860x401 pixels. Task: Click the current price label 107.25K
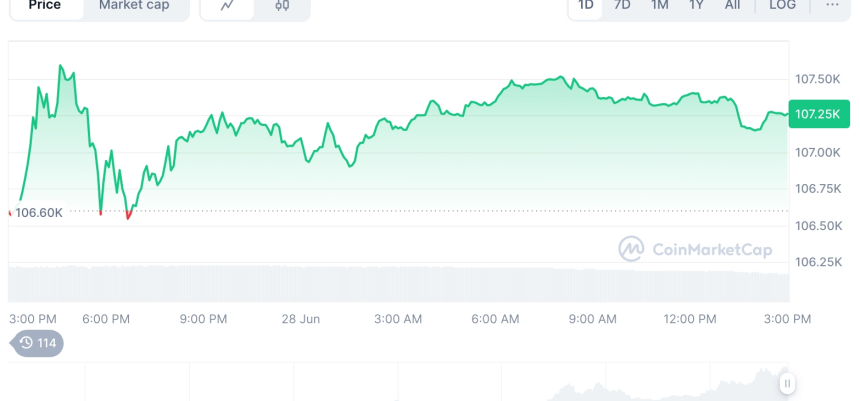point(817,114)
